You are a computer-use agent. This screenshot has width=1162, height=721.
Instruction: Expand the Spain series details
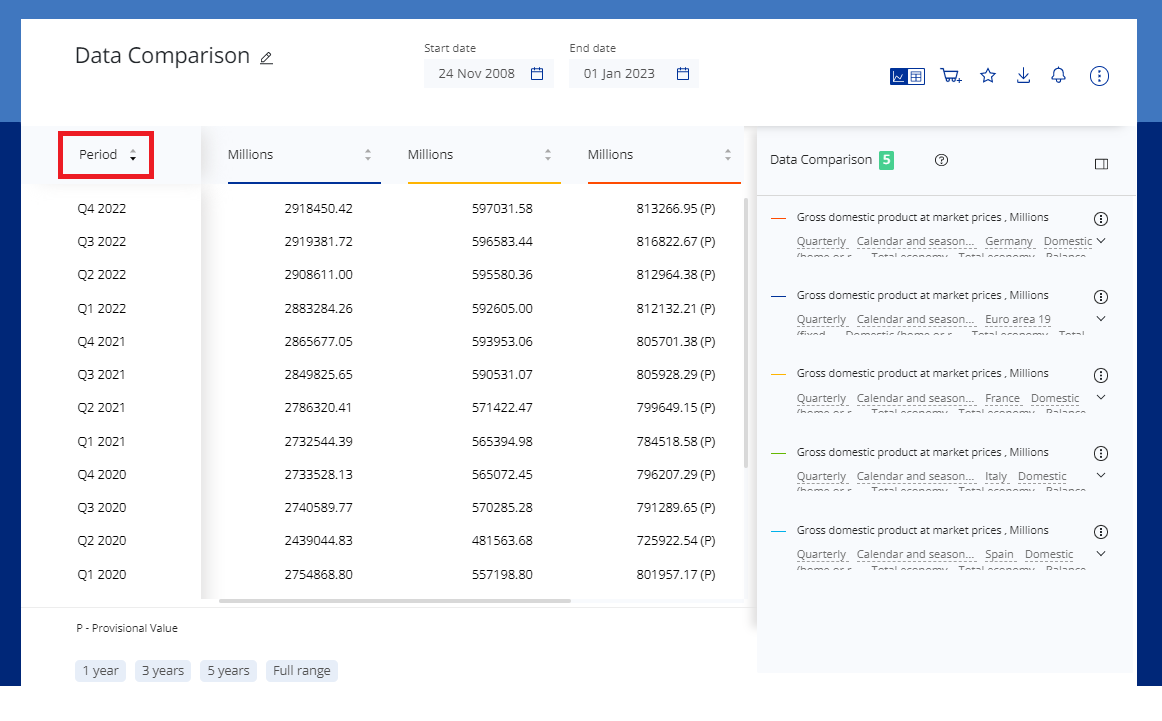click(x=1101, y=554)
